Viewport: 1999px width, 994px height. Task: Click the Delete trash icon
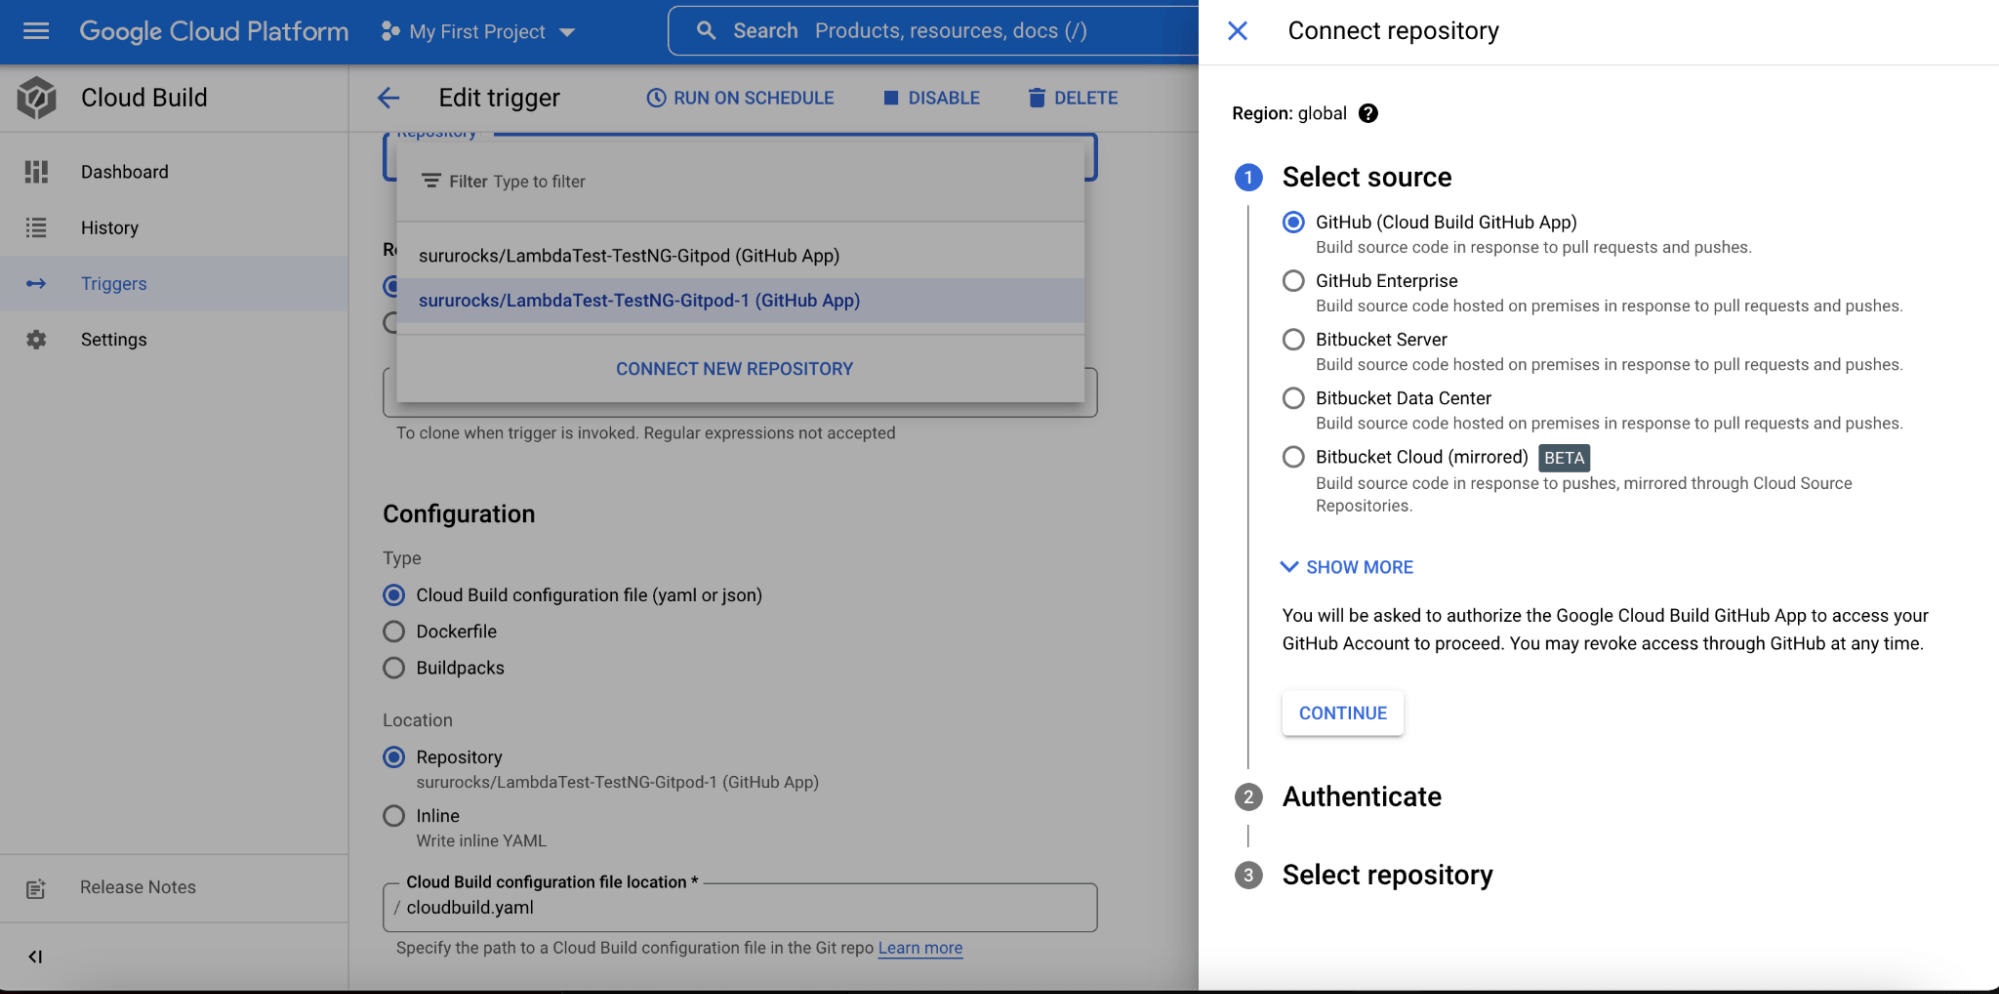(x=1037, y=97)
